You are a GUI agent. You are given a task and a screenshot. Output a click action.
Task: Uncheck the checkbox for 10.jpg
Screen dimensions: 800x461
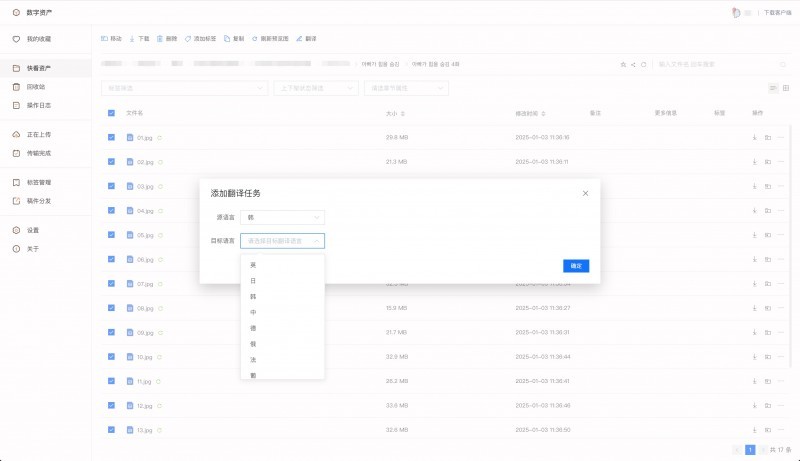[111, 357]
